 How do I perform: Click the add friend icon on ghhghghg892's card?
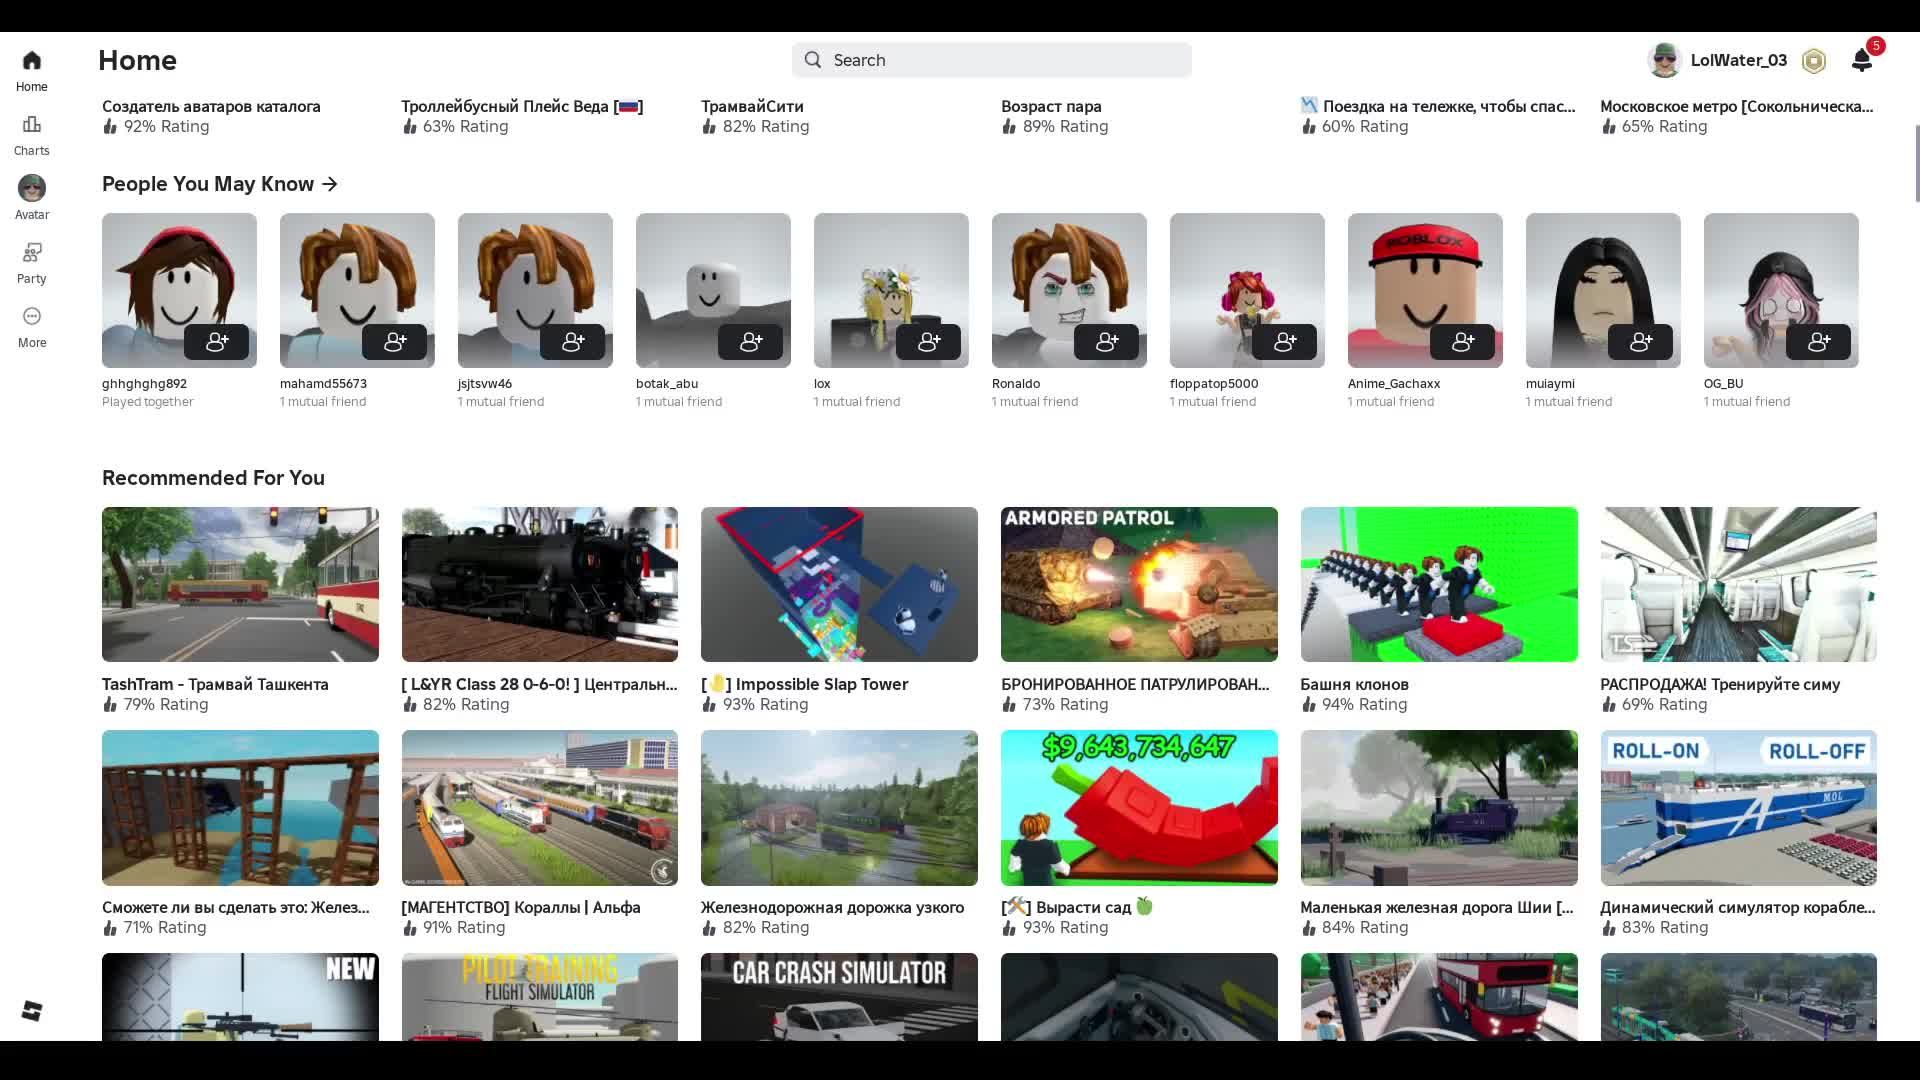pyautogui.click(x=218, y=342)
